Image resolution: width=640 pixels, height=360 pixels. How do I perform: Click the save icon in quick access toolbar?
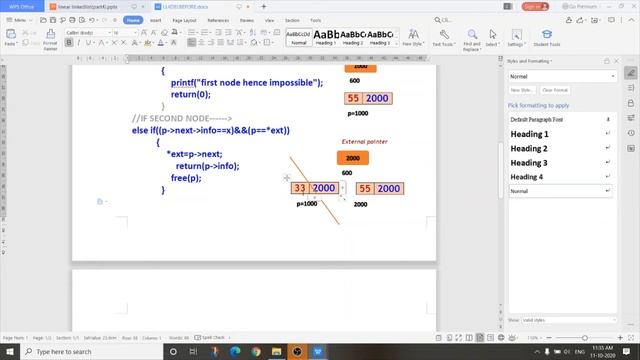[x=53, y=20]
